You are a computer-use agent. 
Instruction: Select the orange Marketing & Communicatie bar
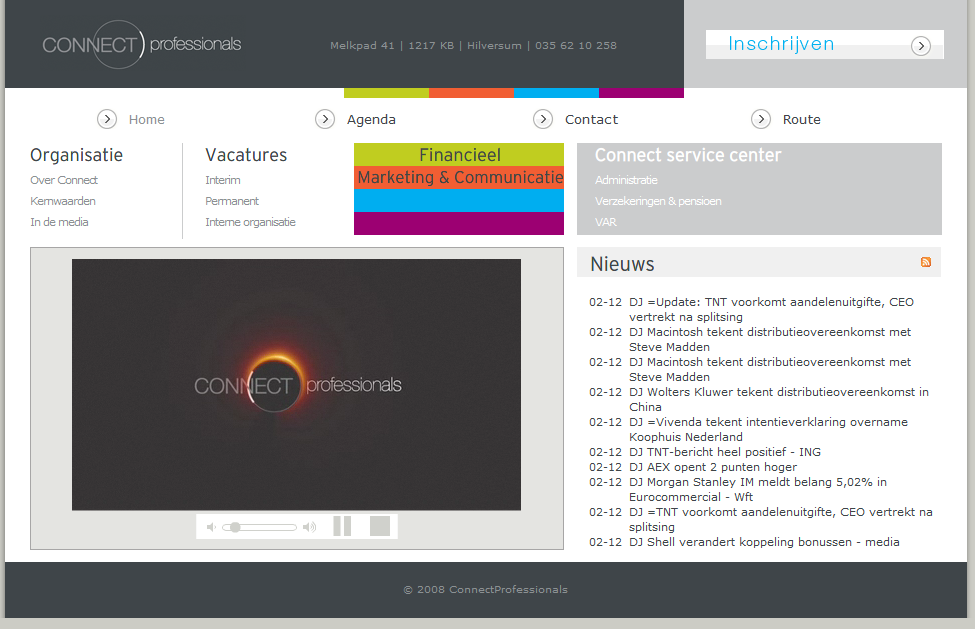point(459,177)
